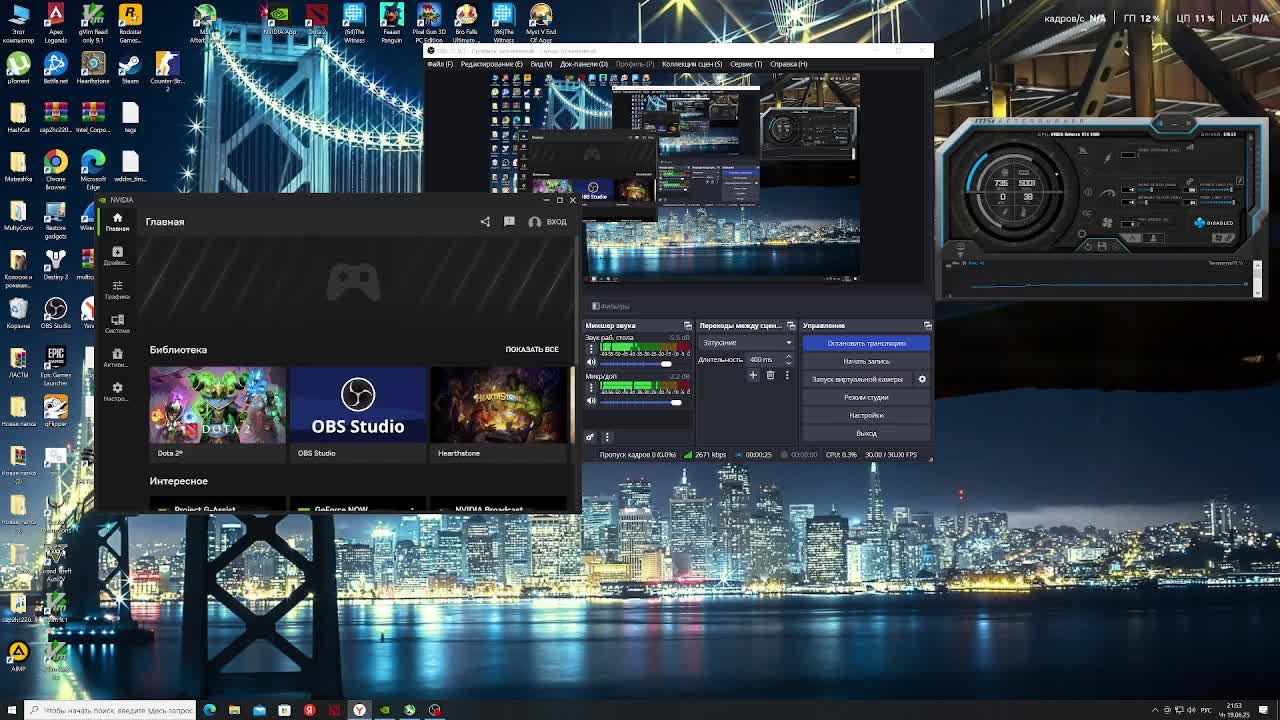Click Настройки button in OBS controls
Image resolution: width=1280 pixels, height=720 pixels.
coord(866,415)
